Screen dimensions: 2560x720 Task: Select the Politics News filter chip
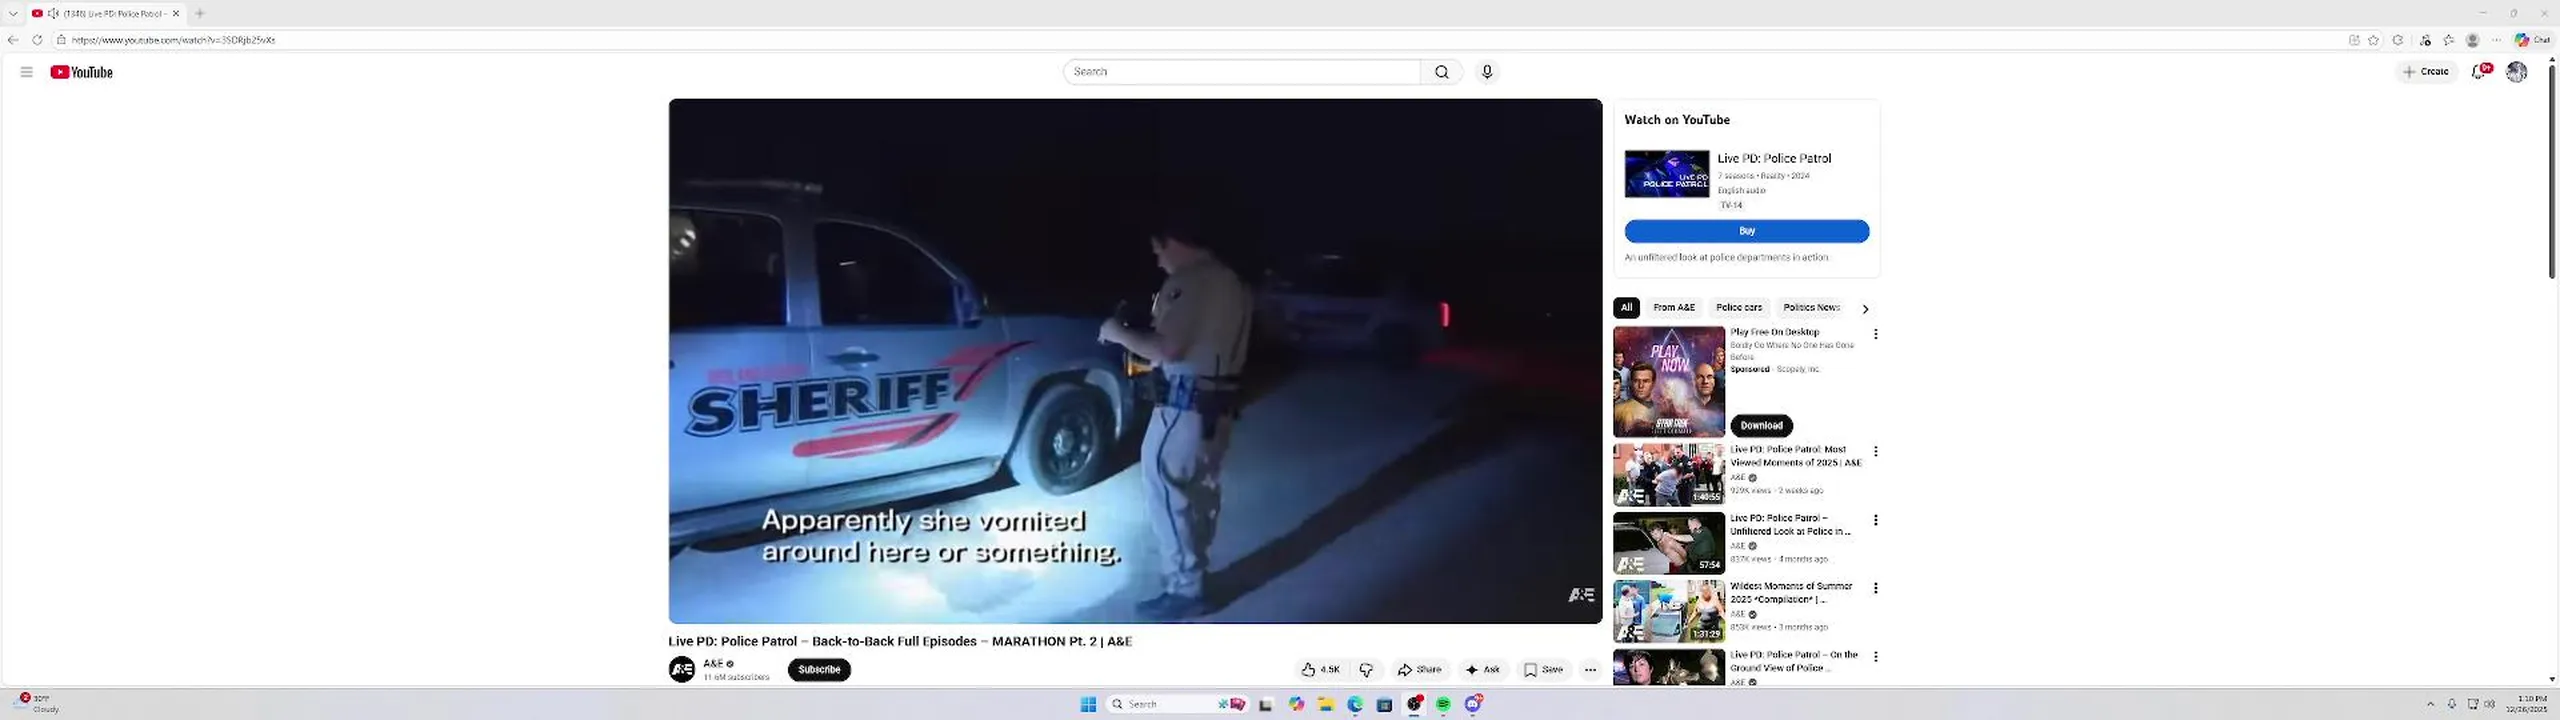tap(1811, 308)
